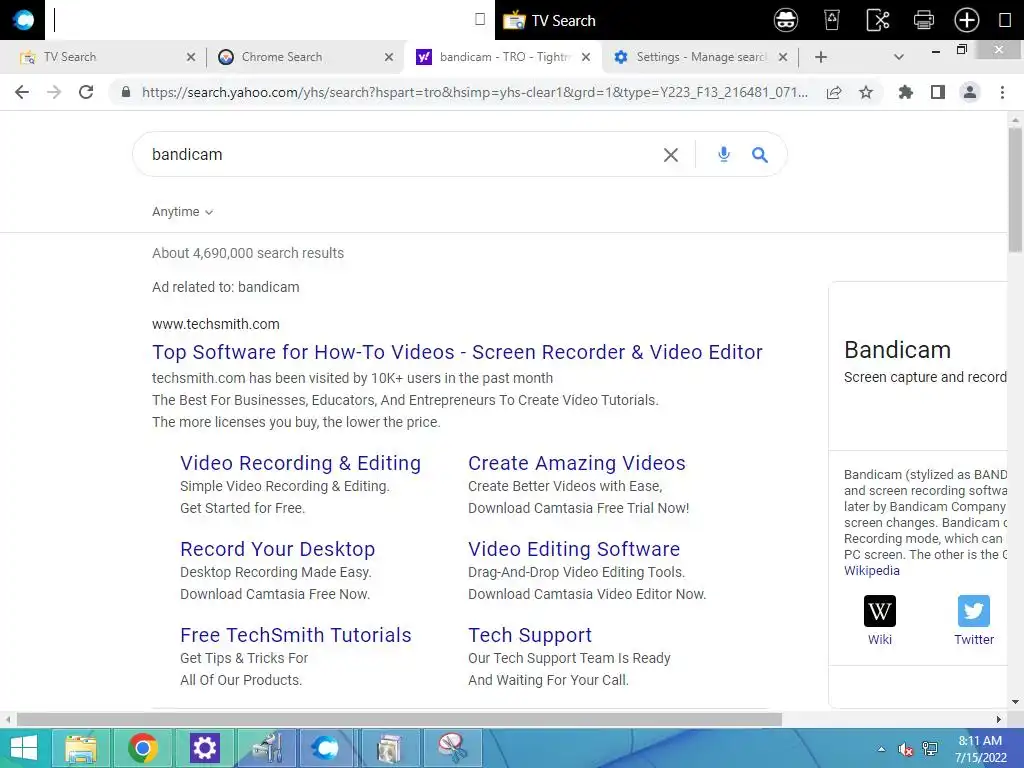This screenshot has height=768, width=1024.
Task: Close the bandicam TRO tab
Action: coord(586,57)
